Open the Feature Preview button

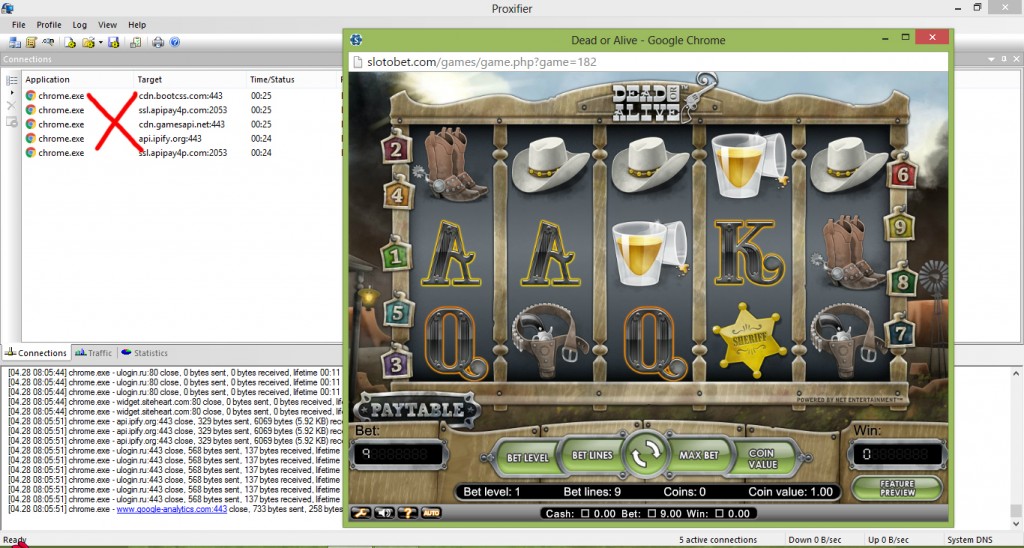(x=897, y=488)
